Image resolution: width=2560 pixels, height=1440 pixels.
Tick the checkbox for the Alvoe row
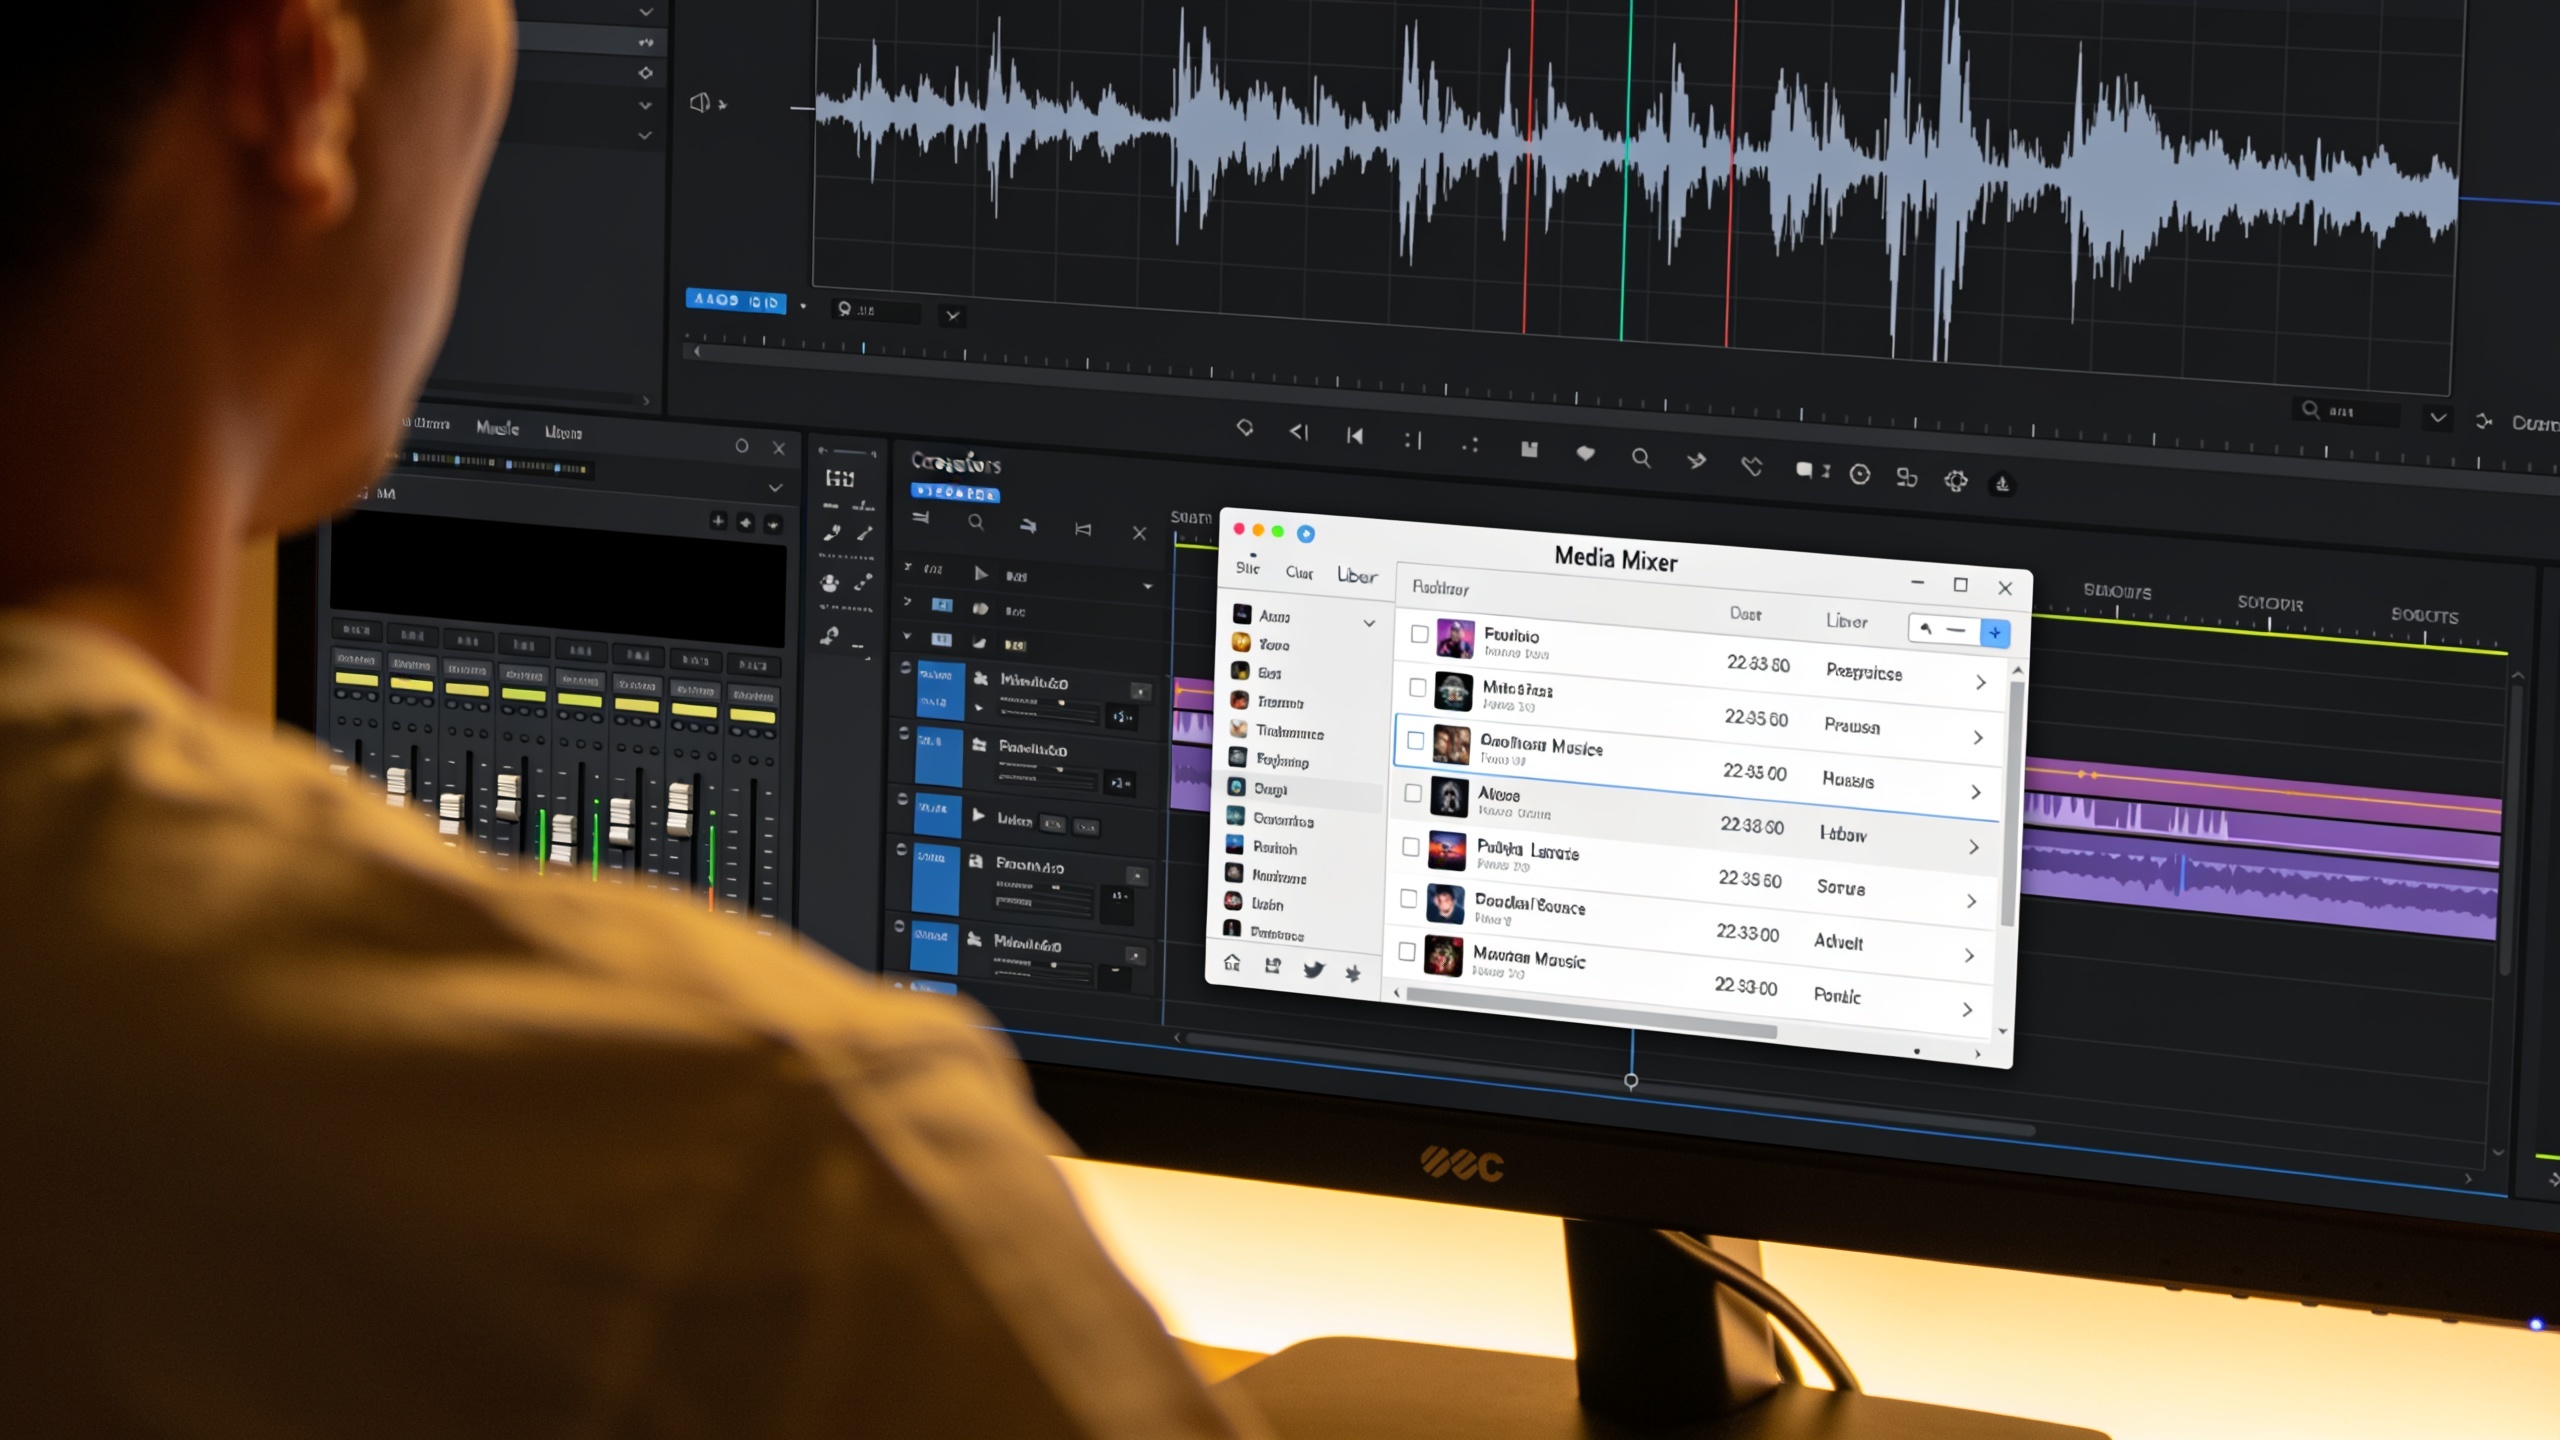tap(1413, 793)
